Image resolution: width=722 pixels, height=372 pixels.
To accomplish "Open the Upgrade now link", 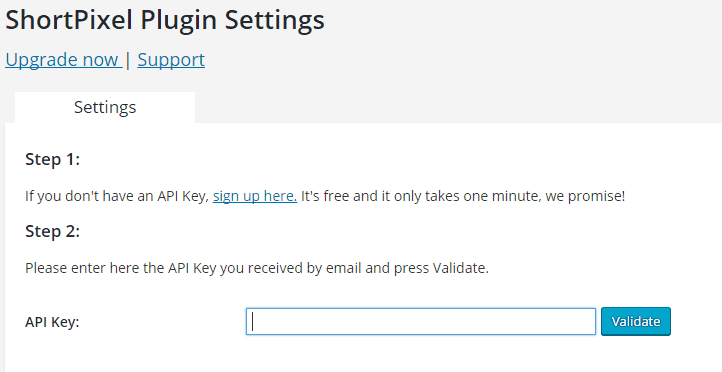I will pos(64,60).
